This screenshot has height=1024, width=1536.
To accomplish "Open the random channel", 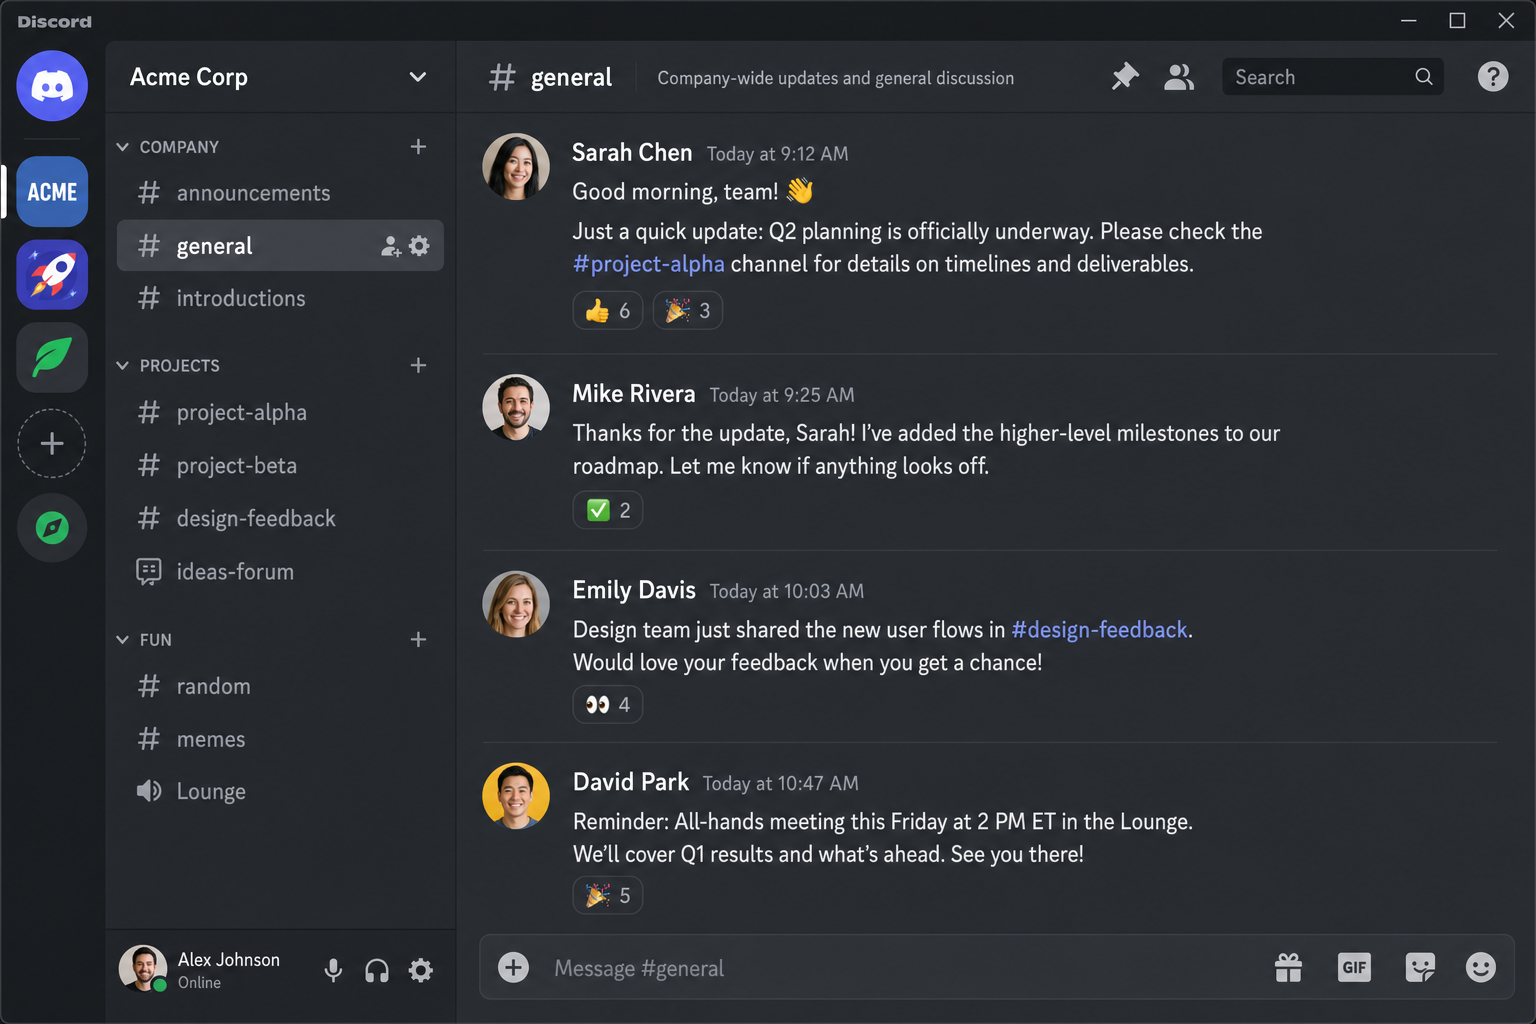I will click(280, 686).
